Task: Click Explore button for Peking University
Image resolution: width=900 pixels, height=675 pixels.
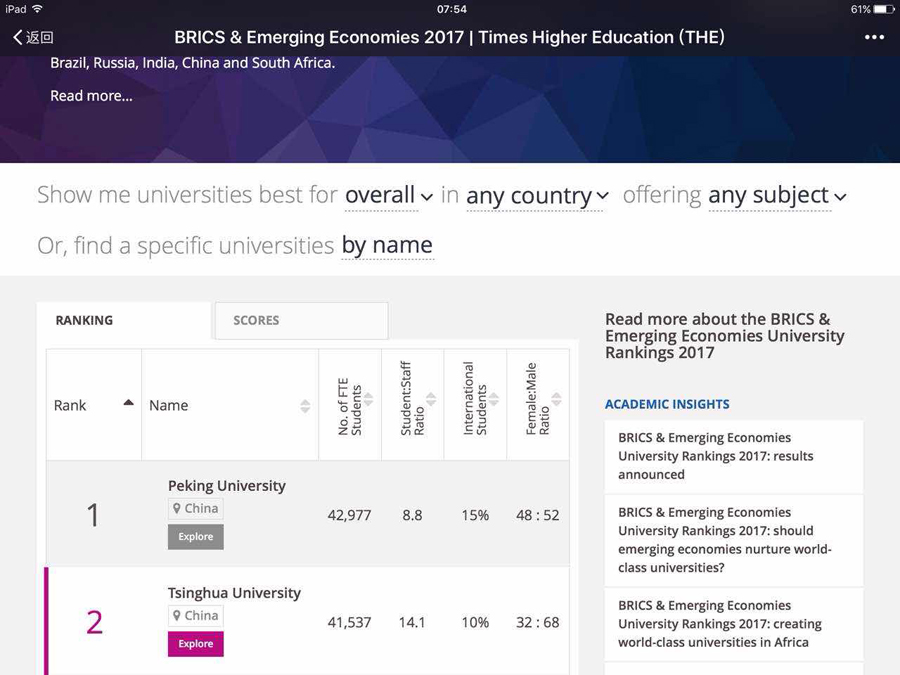Action: [x=196, y=537]
